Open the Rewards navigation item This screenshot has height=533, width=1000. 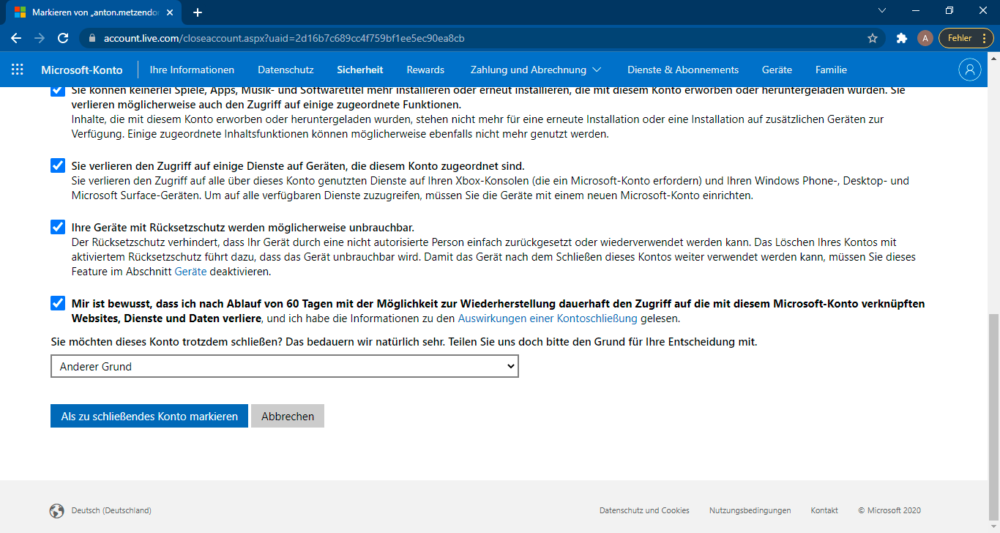(x=425, y=69)
